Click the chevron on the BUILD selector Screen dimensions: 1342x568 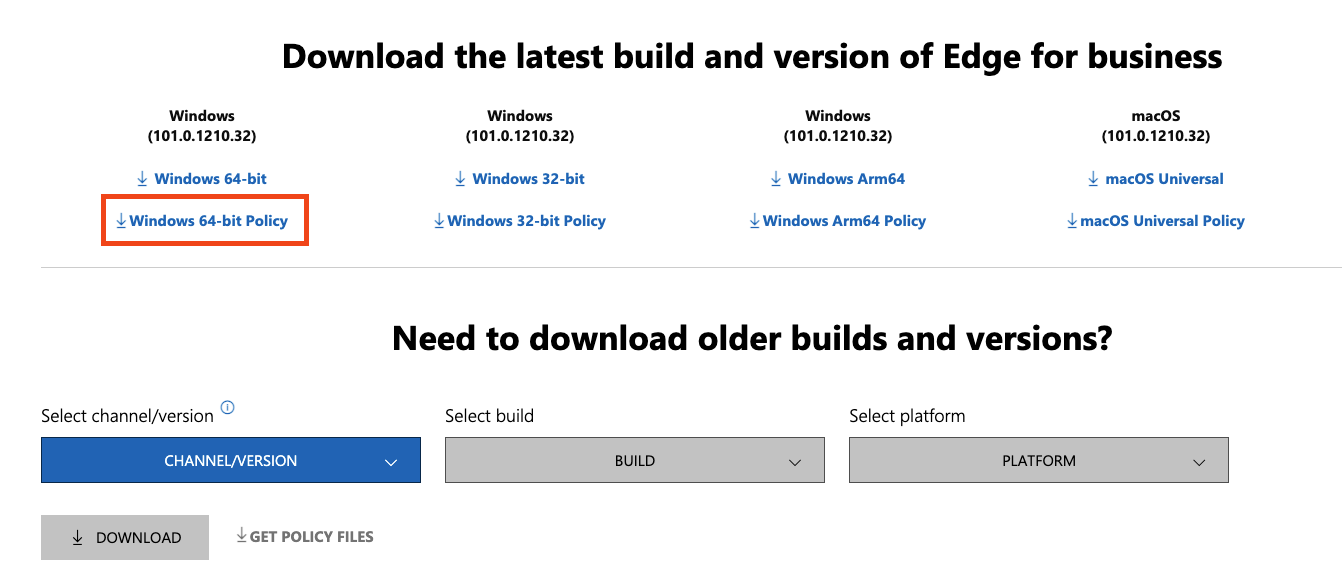795,462
